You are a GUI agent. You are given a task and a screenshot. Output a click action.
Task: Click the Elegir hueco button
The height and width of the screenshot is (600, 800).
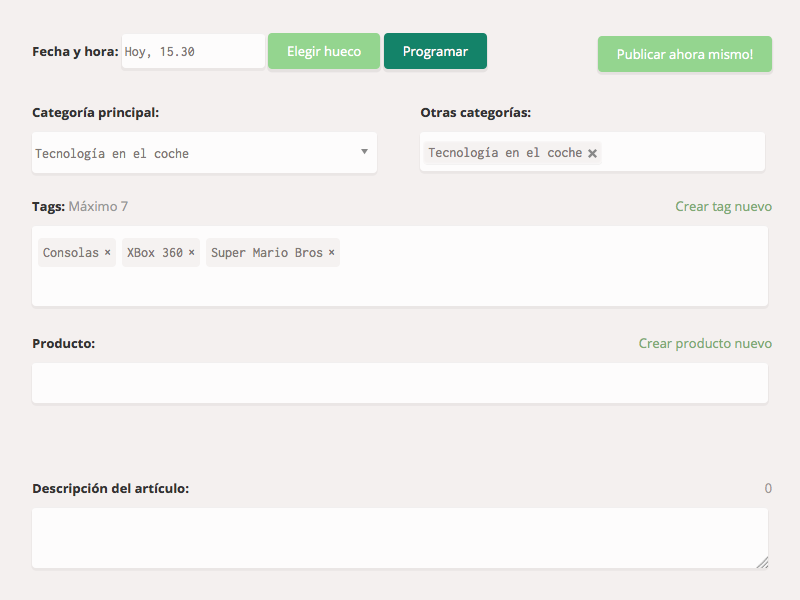point(324,51)
